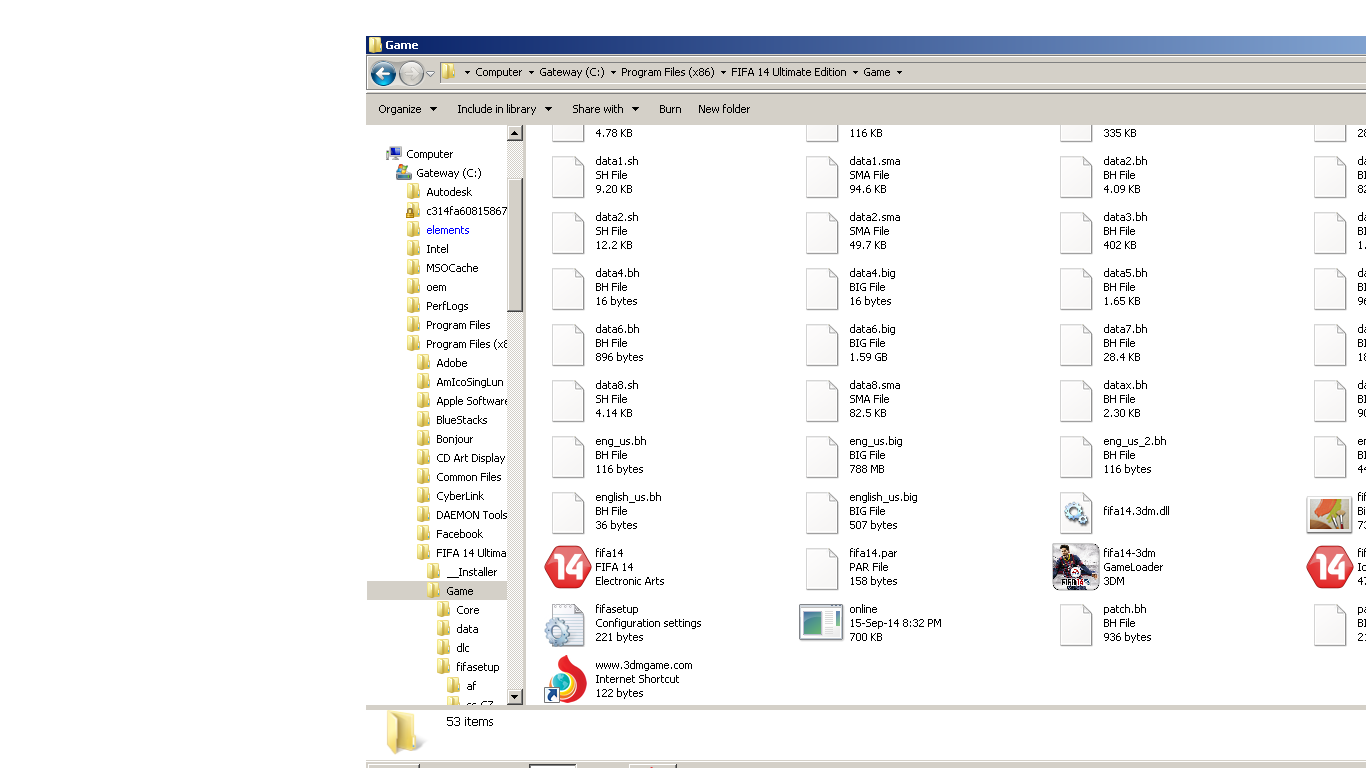Screen dimensions: 1366x768
Task: Click the large folder icon beside 53 items
Action: (x=403, y=731)
